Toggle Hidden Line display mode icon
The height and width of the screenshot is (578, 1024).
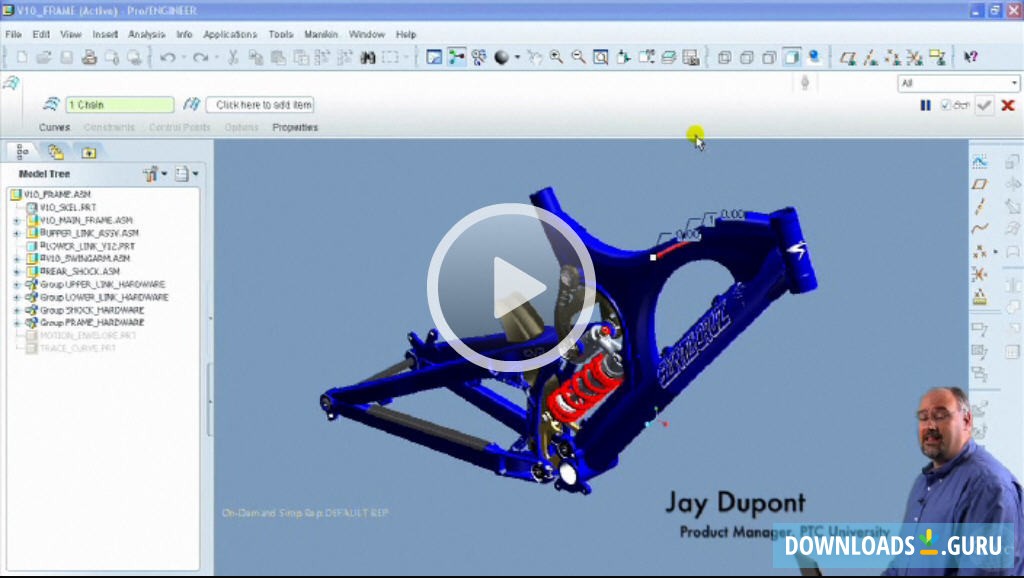pos(746,57)
